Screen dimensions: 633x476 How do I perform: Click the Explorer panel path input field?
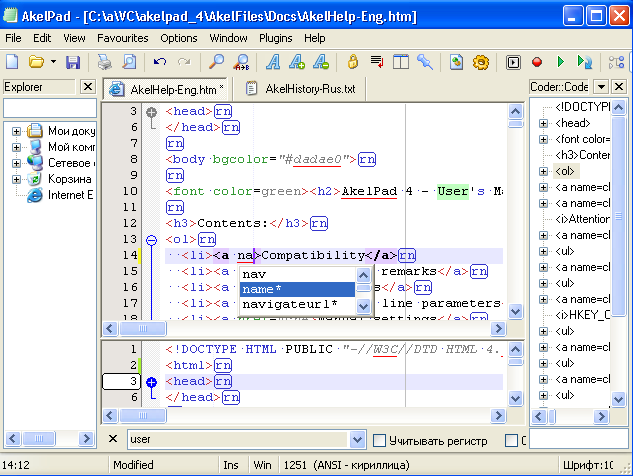coord(50,109)
